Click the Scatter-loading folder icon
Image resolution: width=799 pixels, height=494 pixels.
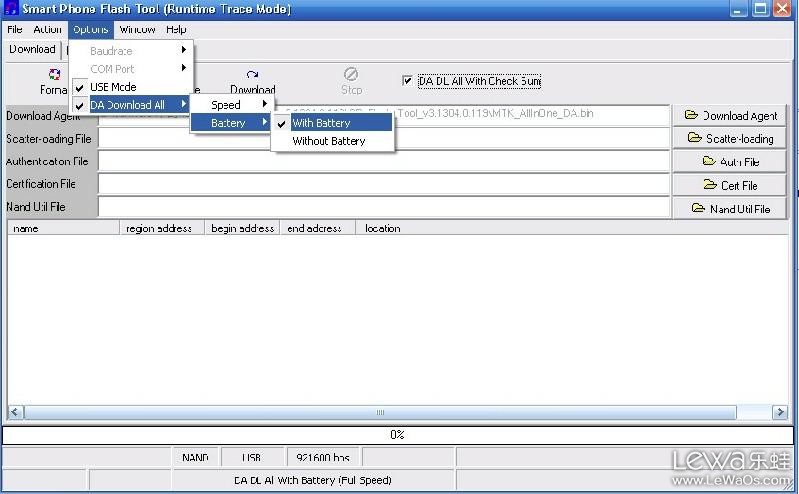pyautogui.click(x=694, y=138)
